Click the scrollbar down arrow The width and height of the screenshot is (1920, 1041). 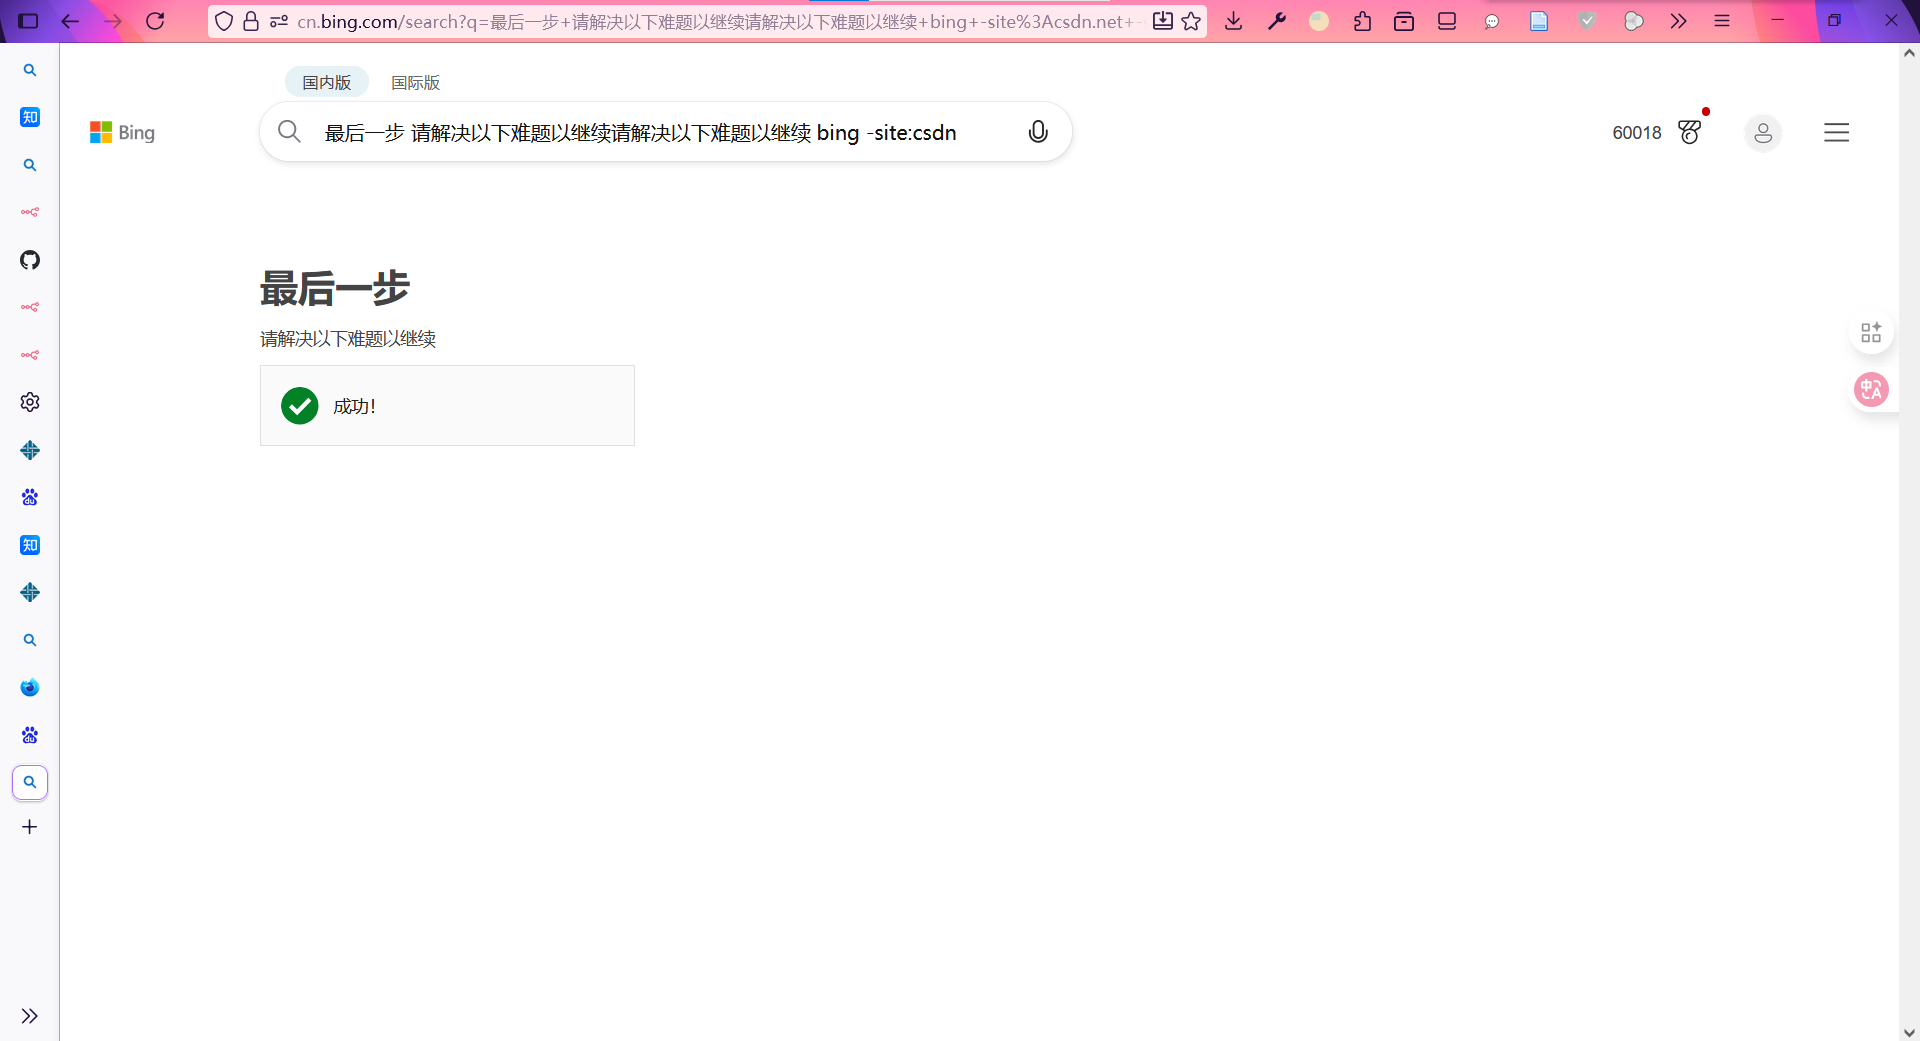point(1909,1031)
